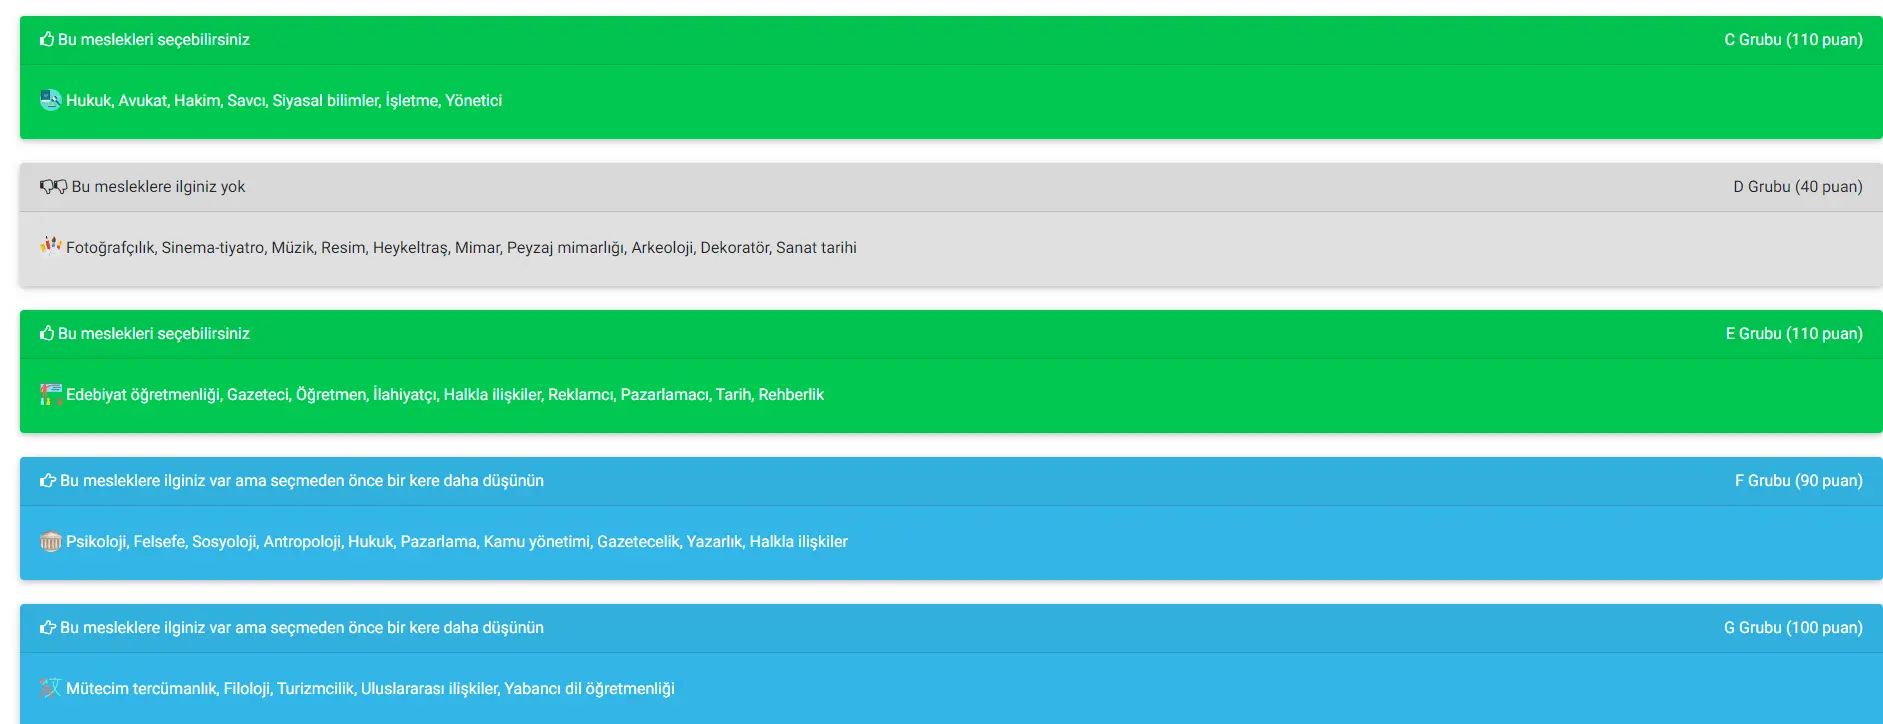The width and height of the screenshot is (1883, 724).
Task: Select the F Grubu (90 puan) label
Action: coord(1799,481)
